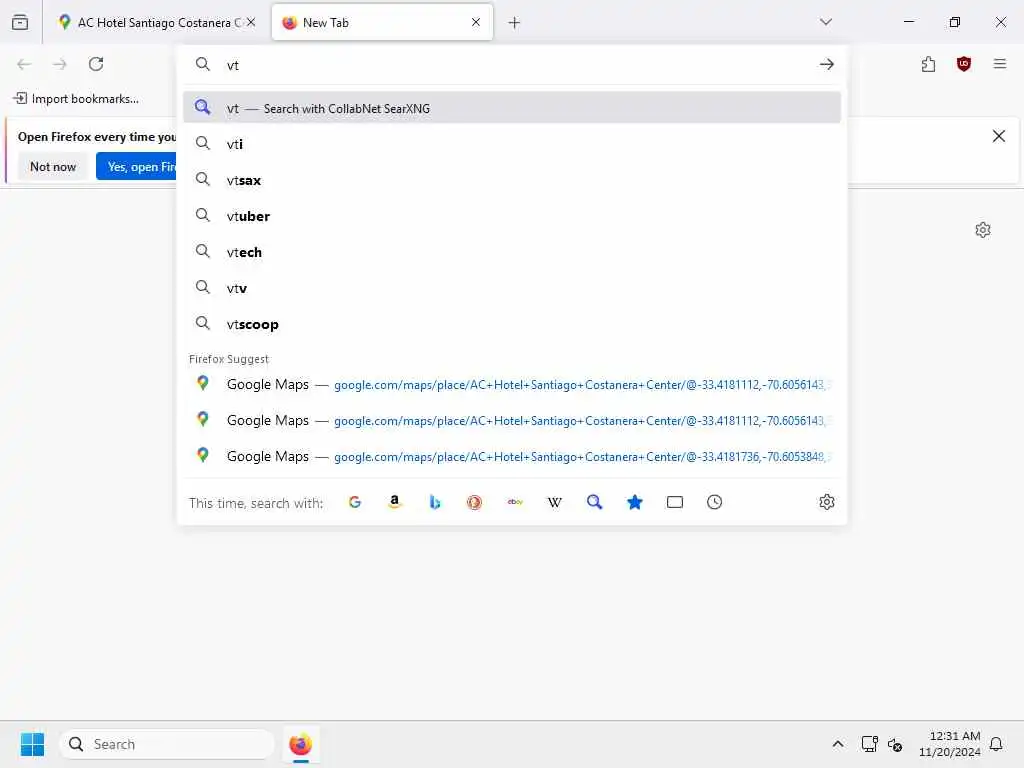This screenshot has height=768, width=1024.
Task: Select the New Tab tab
Action: coord(382,22)
